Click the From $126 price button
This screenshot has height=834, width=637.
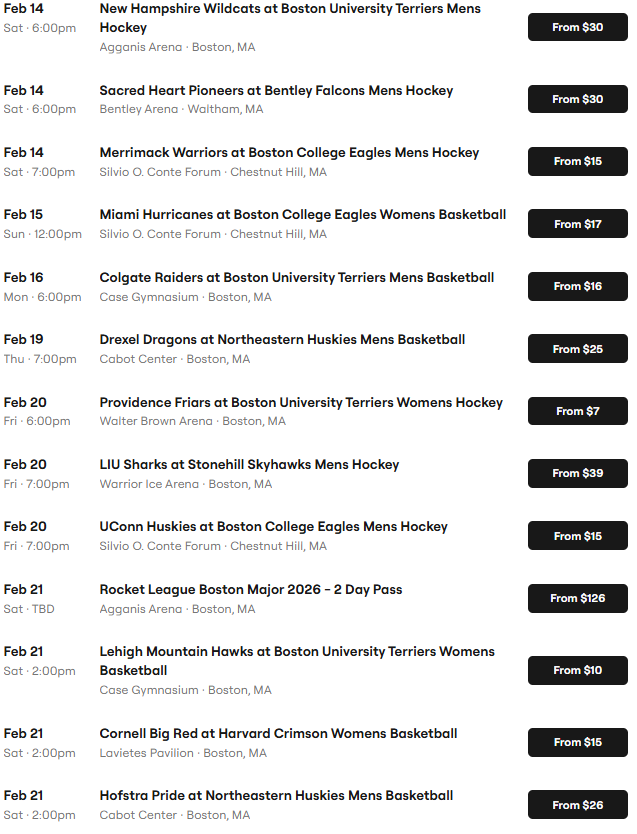click(x=577, y=598)
